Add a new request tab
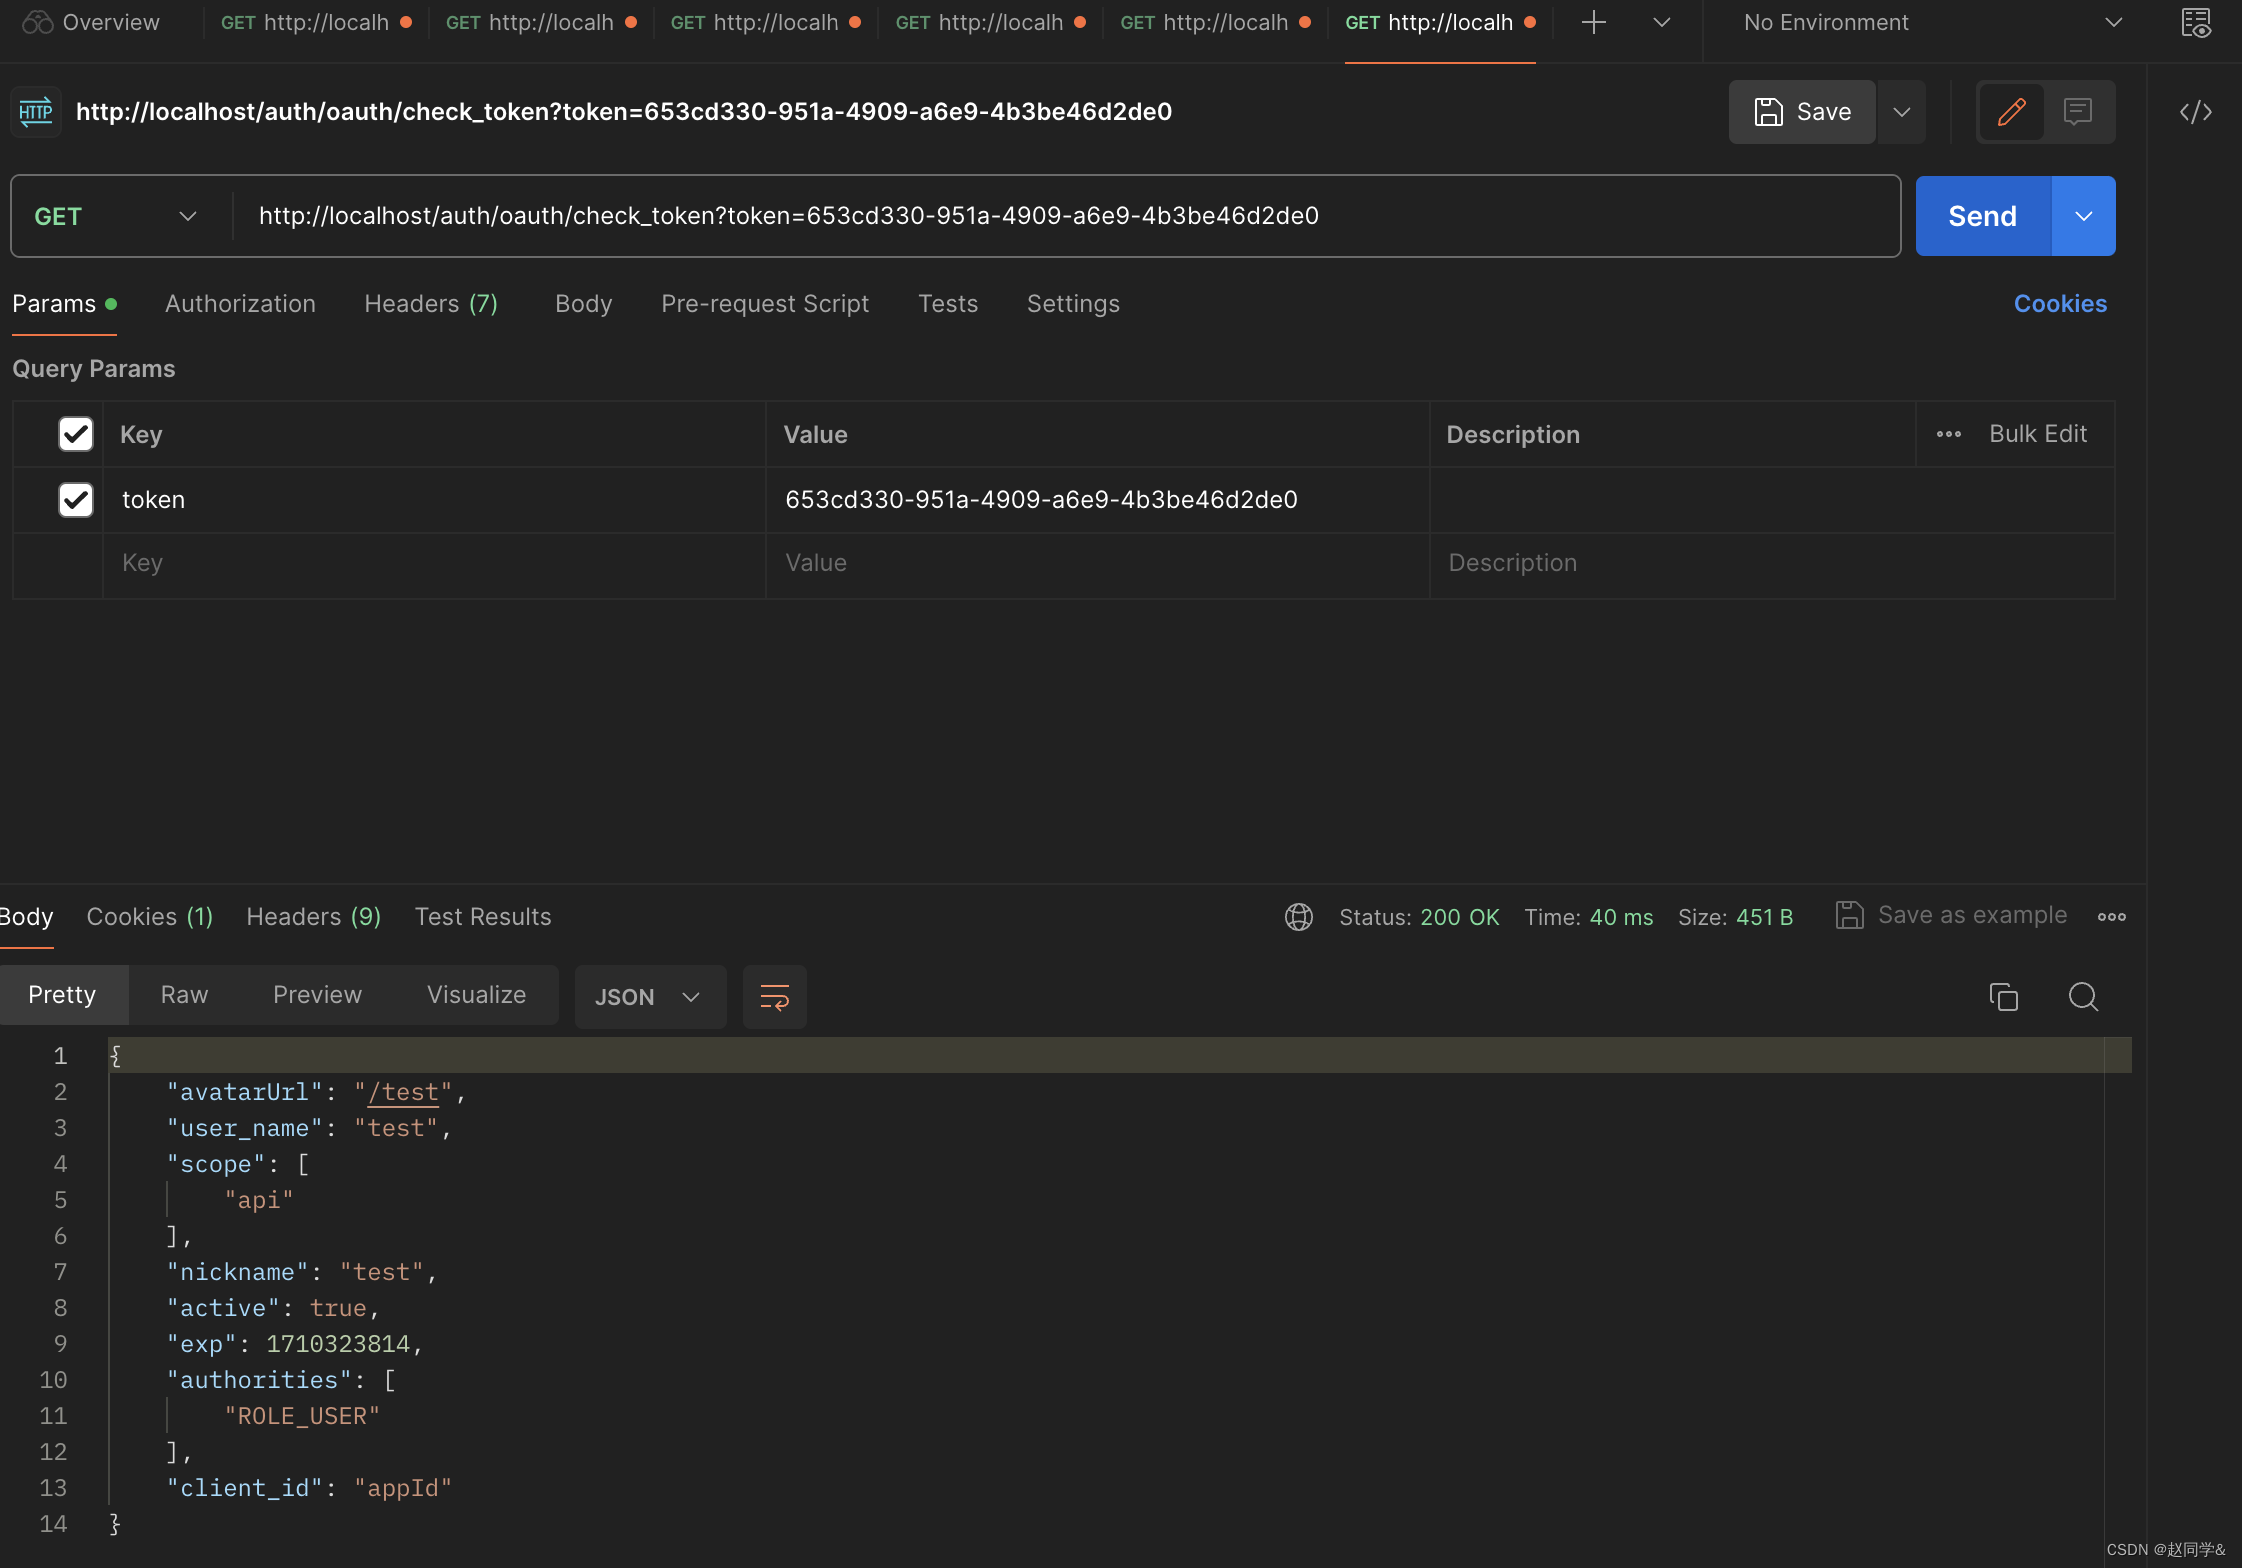2242x1568 pixels. tap(1594, 22)
